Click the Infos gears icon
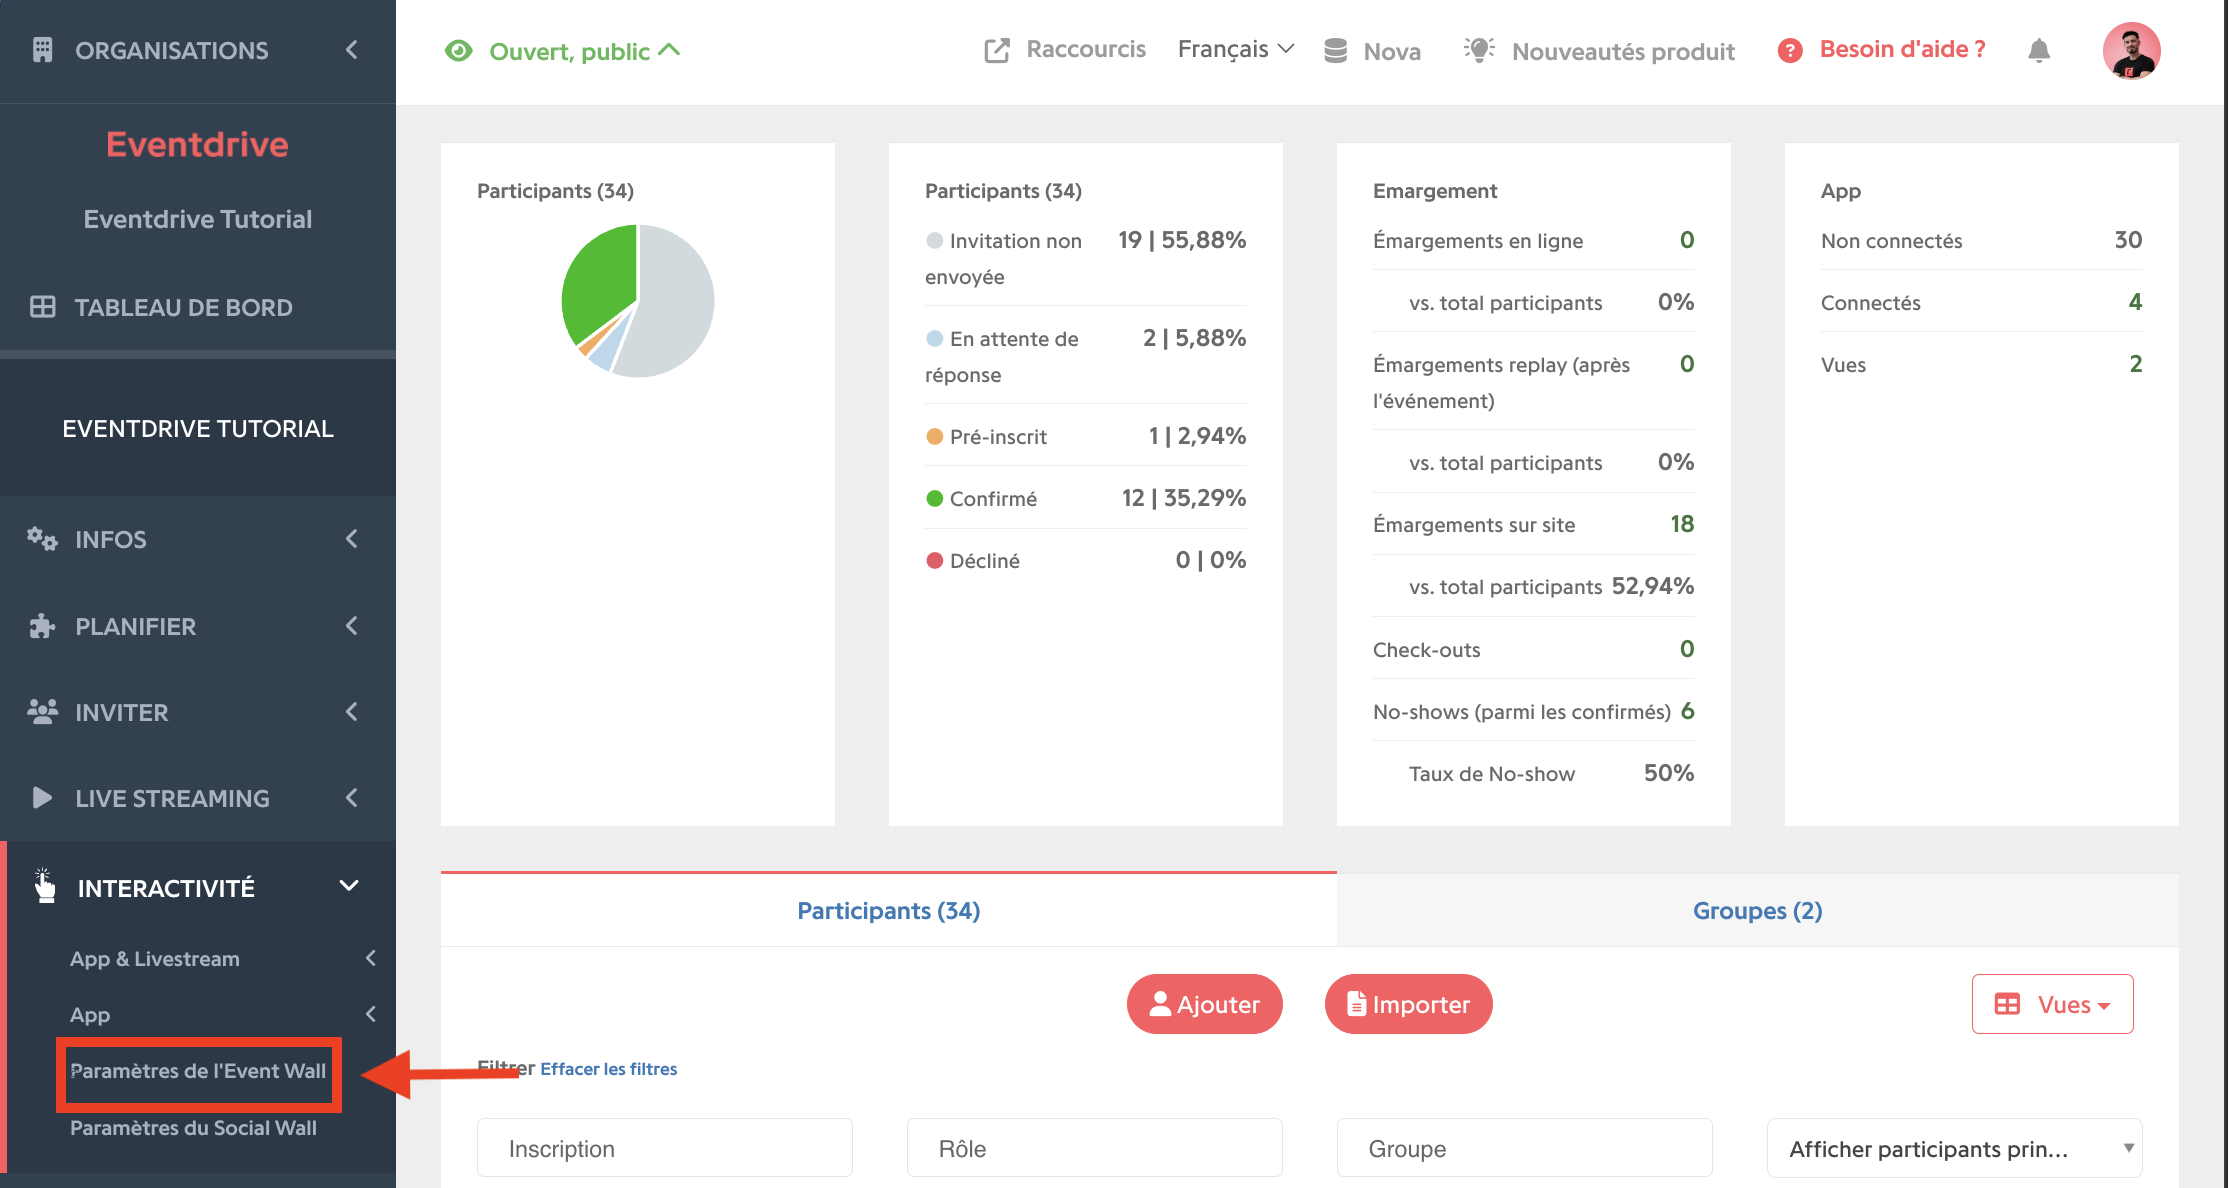 (42, 539)
